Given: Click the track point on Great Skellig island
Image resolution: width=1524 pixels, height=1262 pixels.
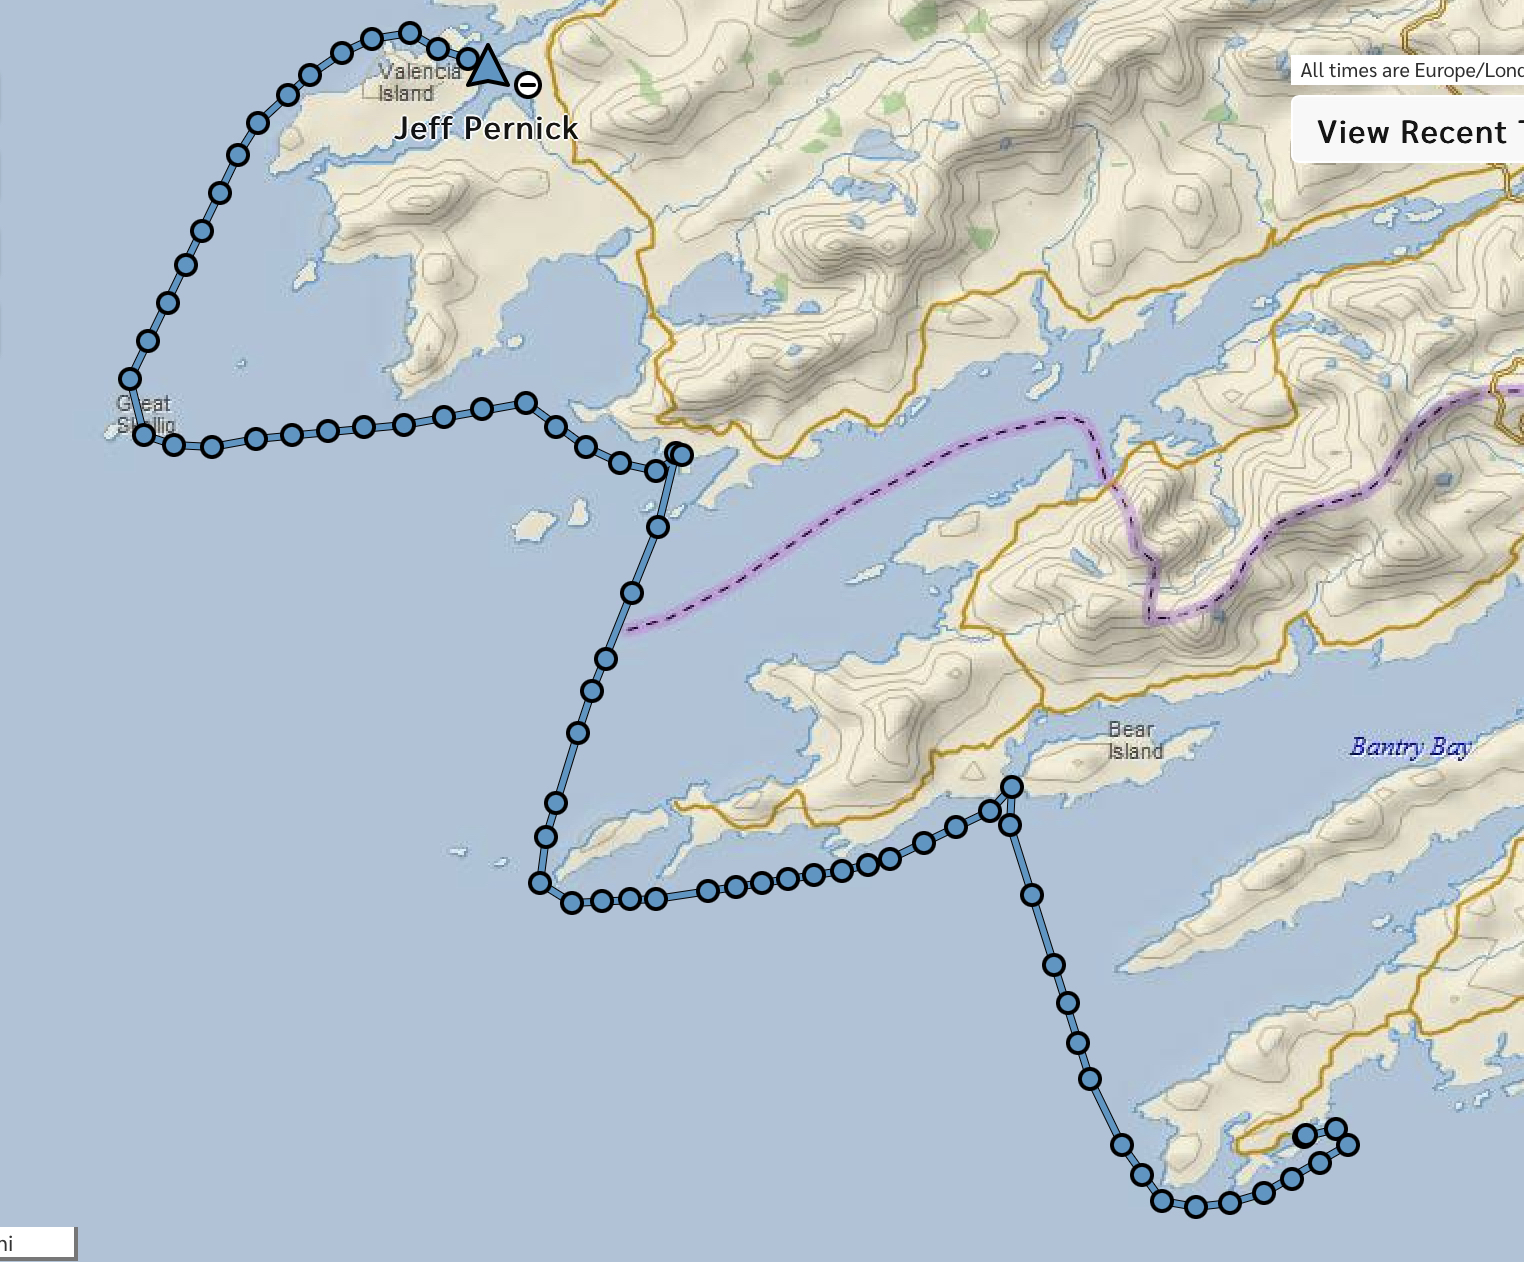Looking at the screenshot, I should tap(144, 434).
